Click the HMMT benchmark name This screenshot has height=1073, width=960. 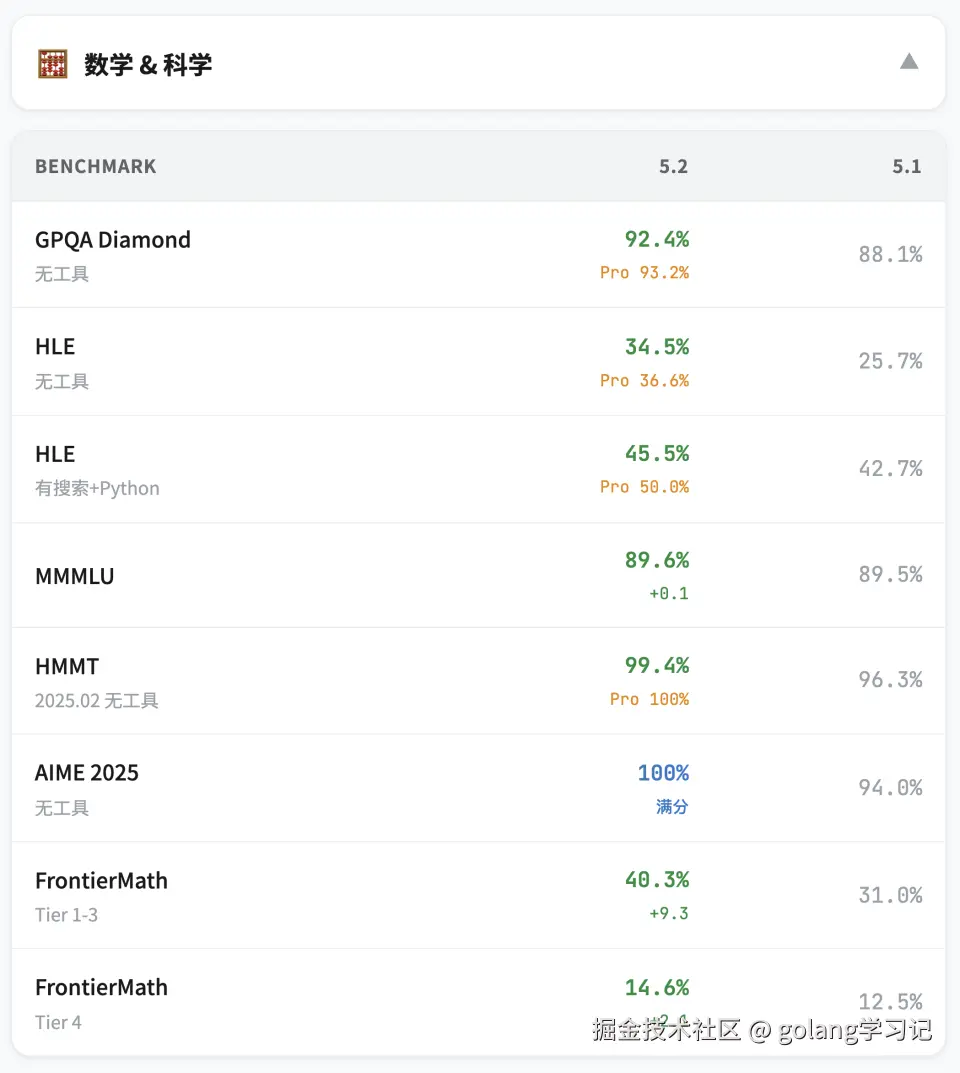tap(67, 666)
